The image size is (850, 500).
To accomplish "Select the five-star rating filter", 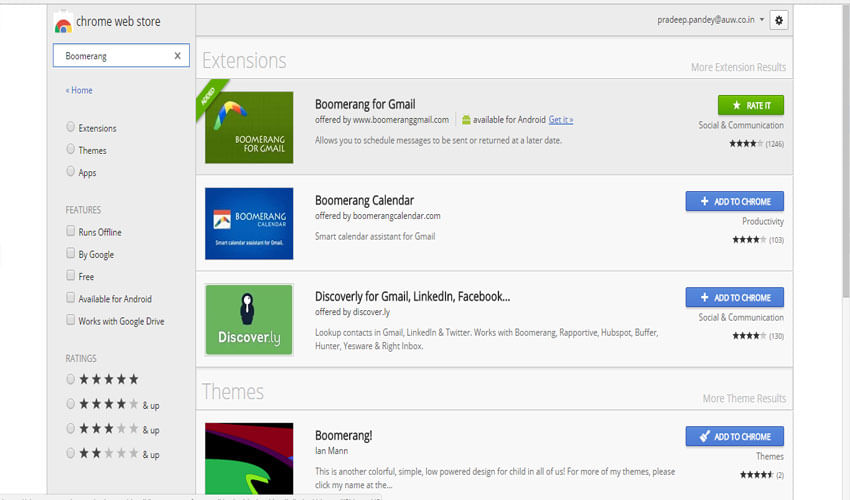I will coord(70,379).
